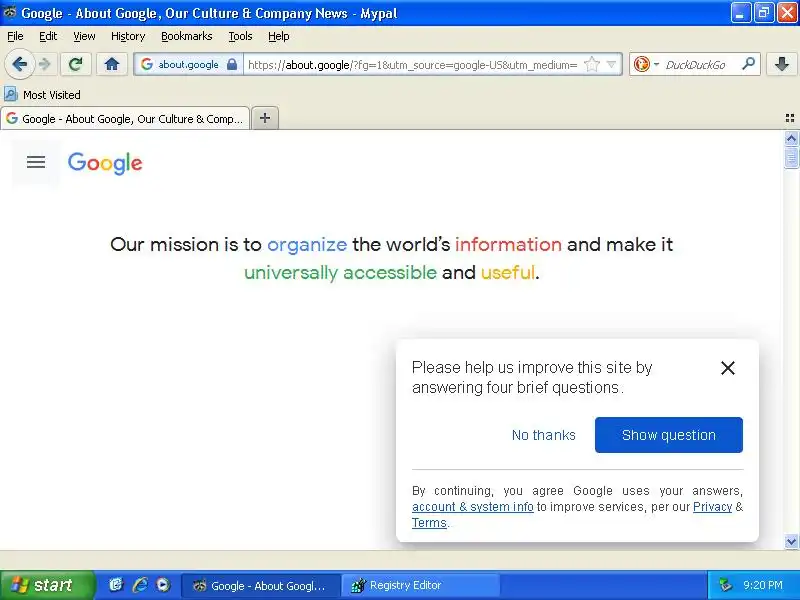Screen dimensions: 800x600
Task: Click the Show question button
Action: pos(668,435)
